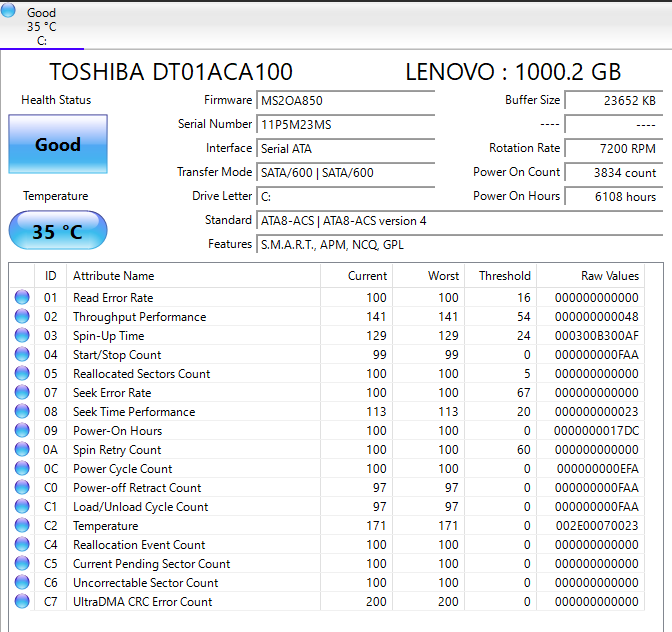Click the Rotation Rate value 7200 RPM

click(x=614, y=149)
